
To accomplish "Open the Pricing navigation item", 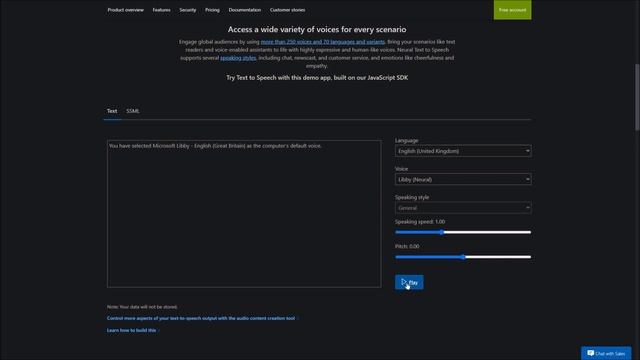I will click(212, 10).
